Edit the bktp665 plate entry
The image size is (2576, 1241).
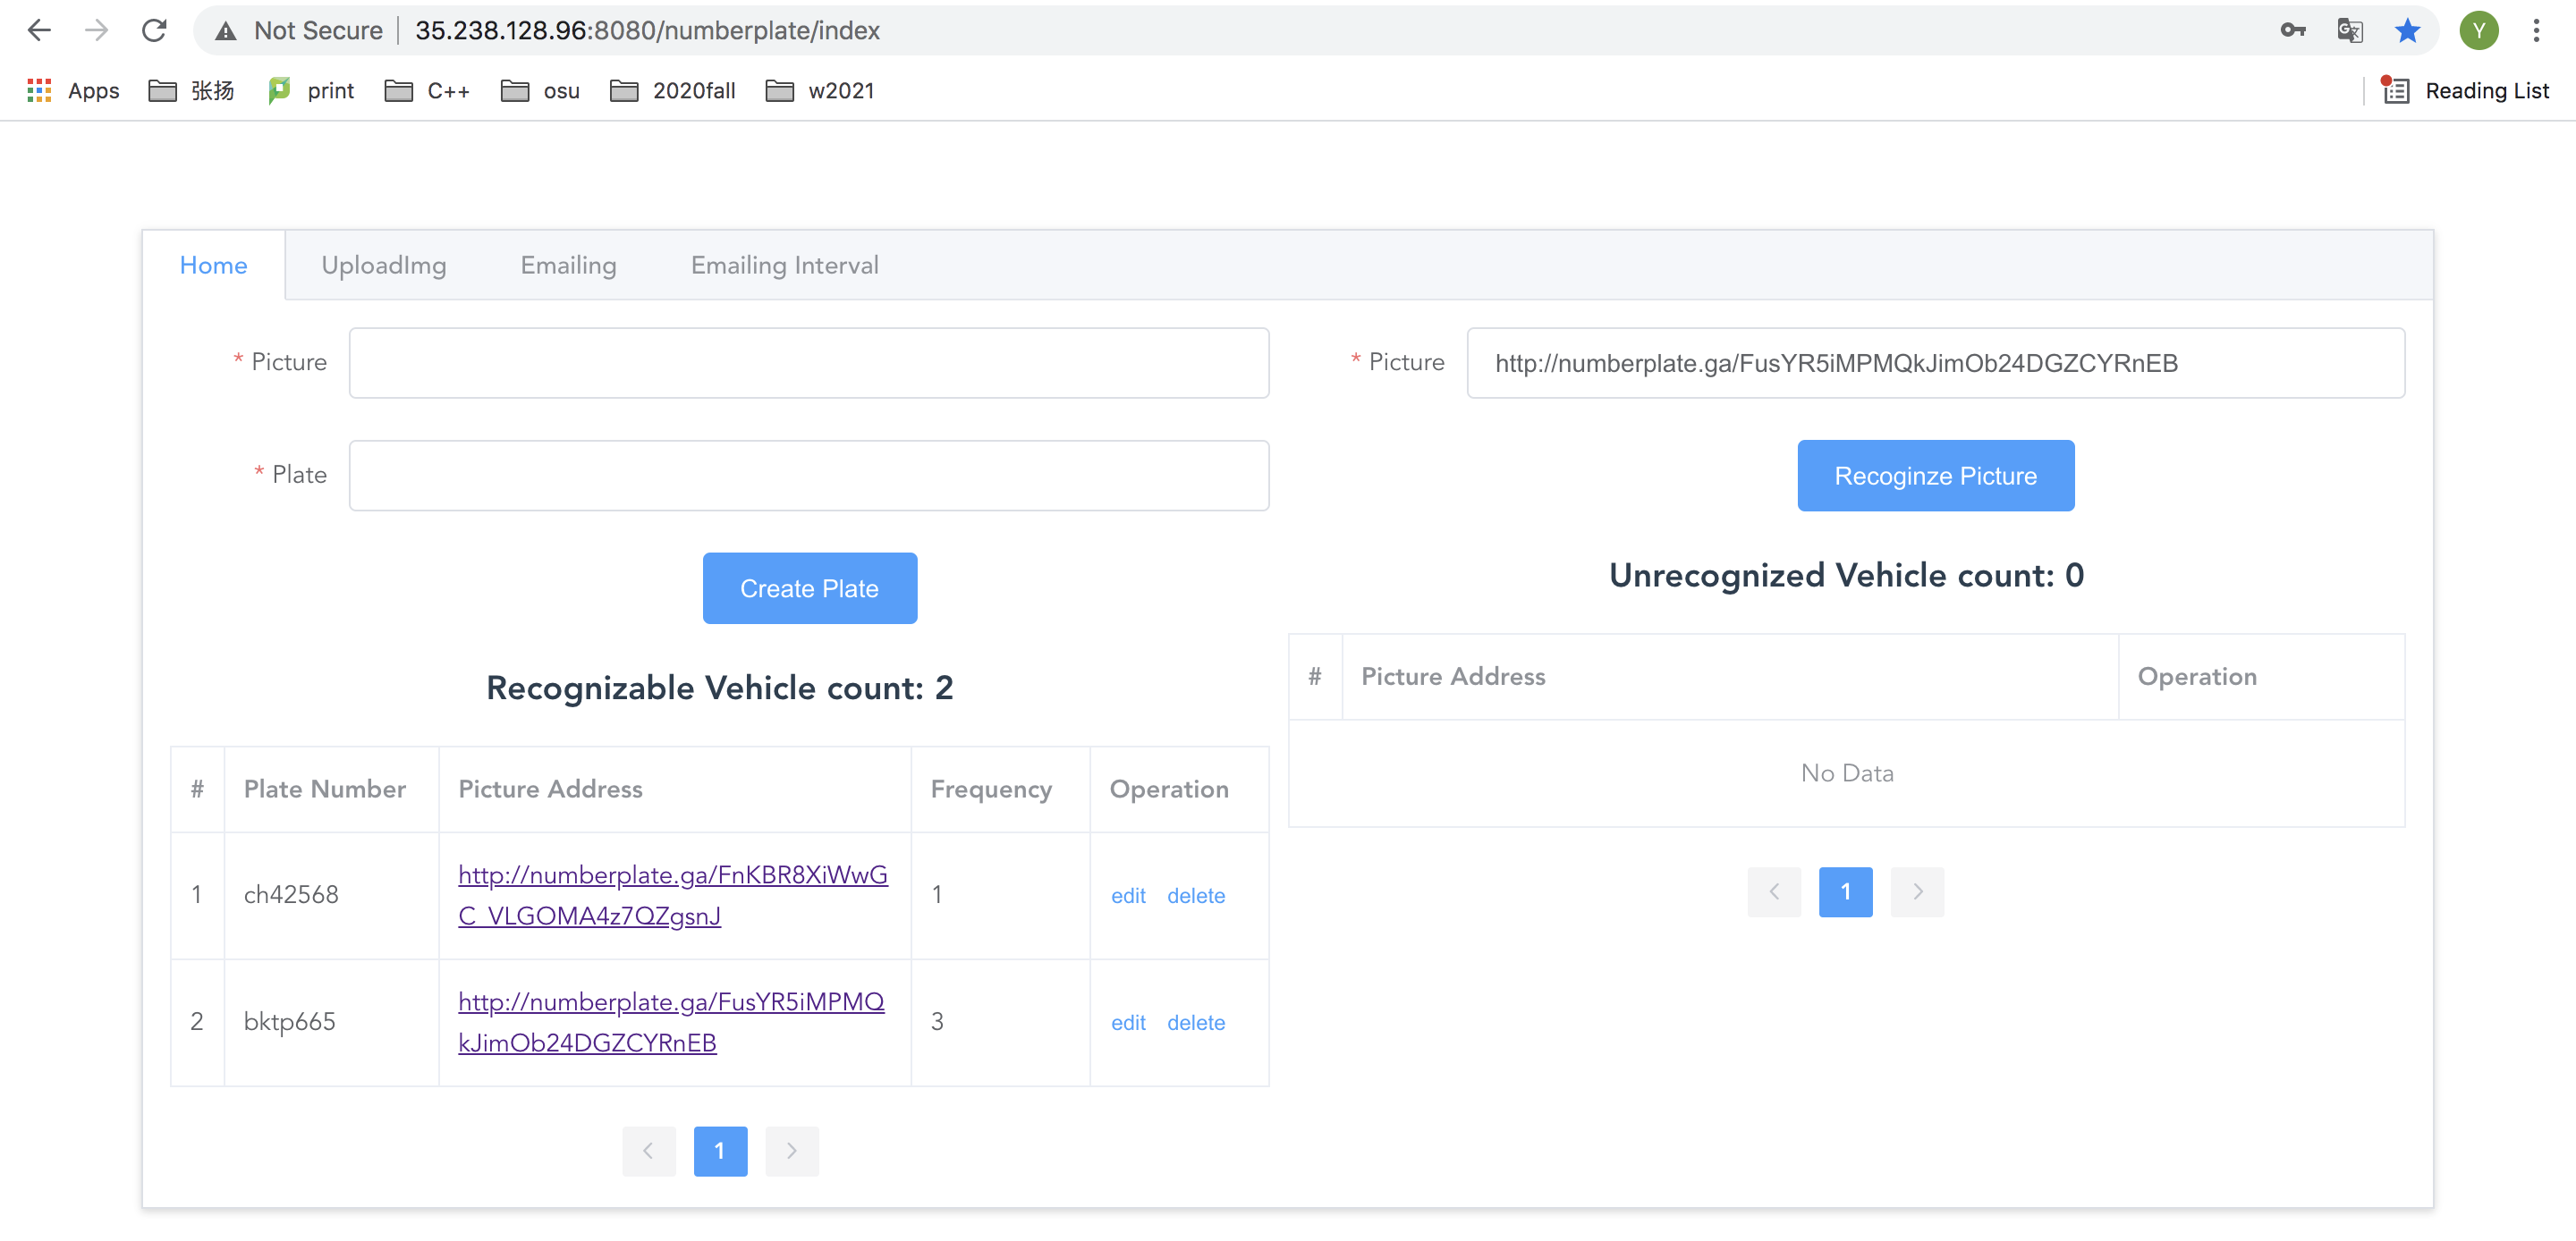1127,1023
